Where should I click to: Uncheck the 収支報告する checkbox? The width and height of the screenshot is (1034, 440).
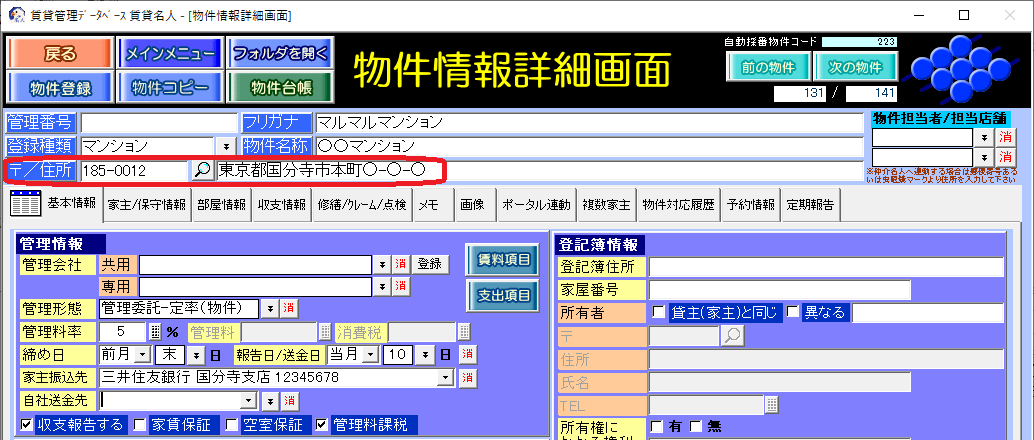pyautogui.click(x=27, y=425)
